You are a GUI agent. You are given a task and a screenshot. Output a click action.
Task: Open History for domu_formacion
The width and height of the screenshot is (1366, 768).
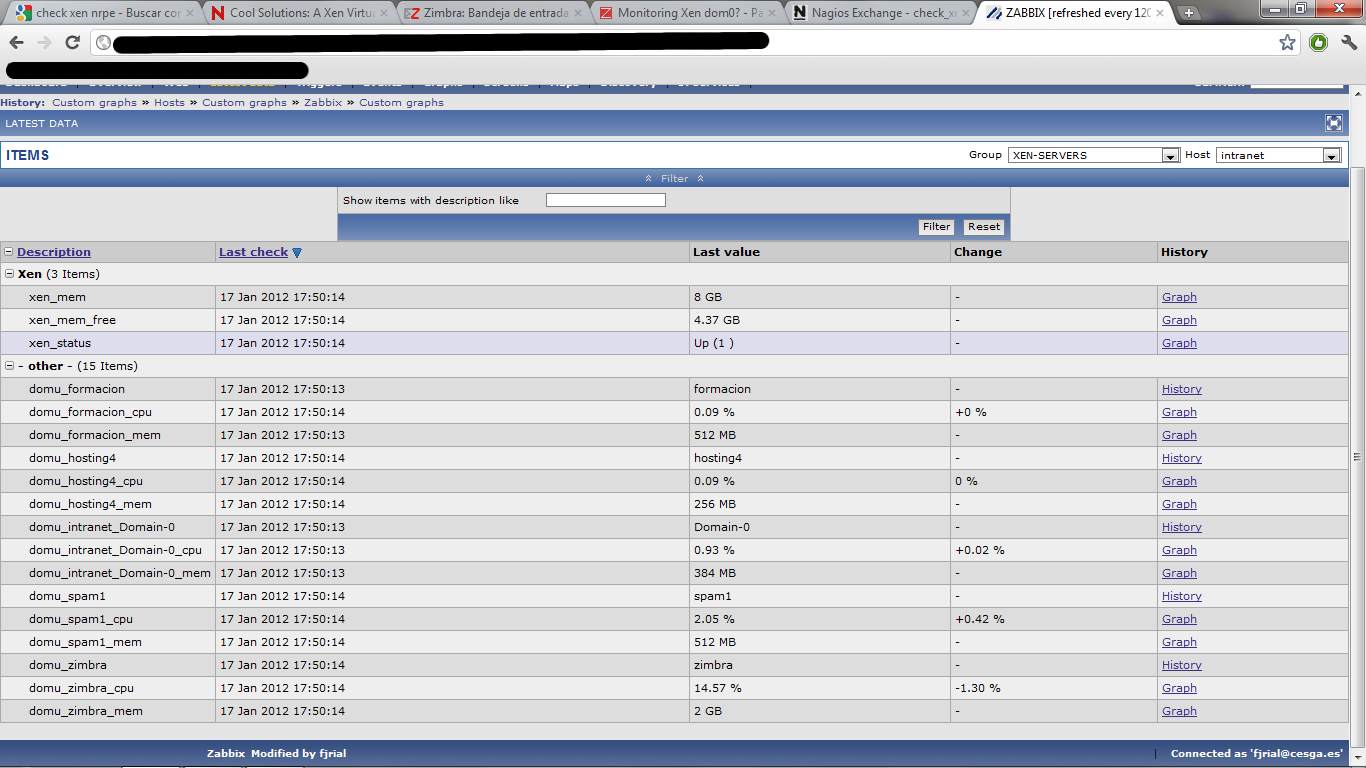tap(1182, 389)
